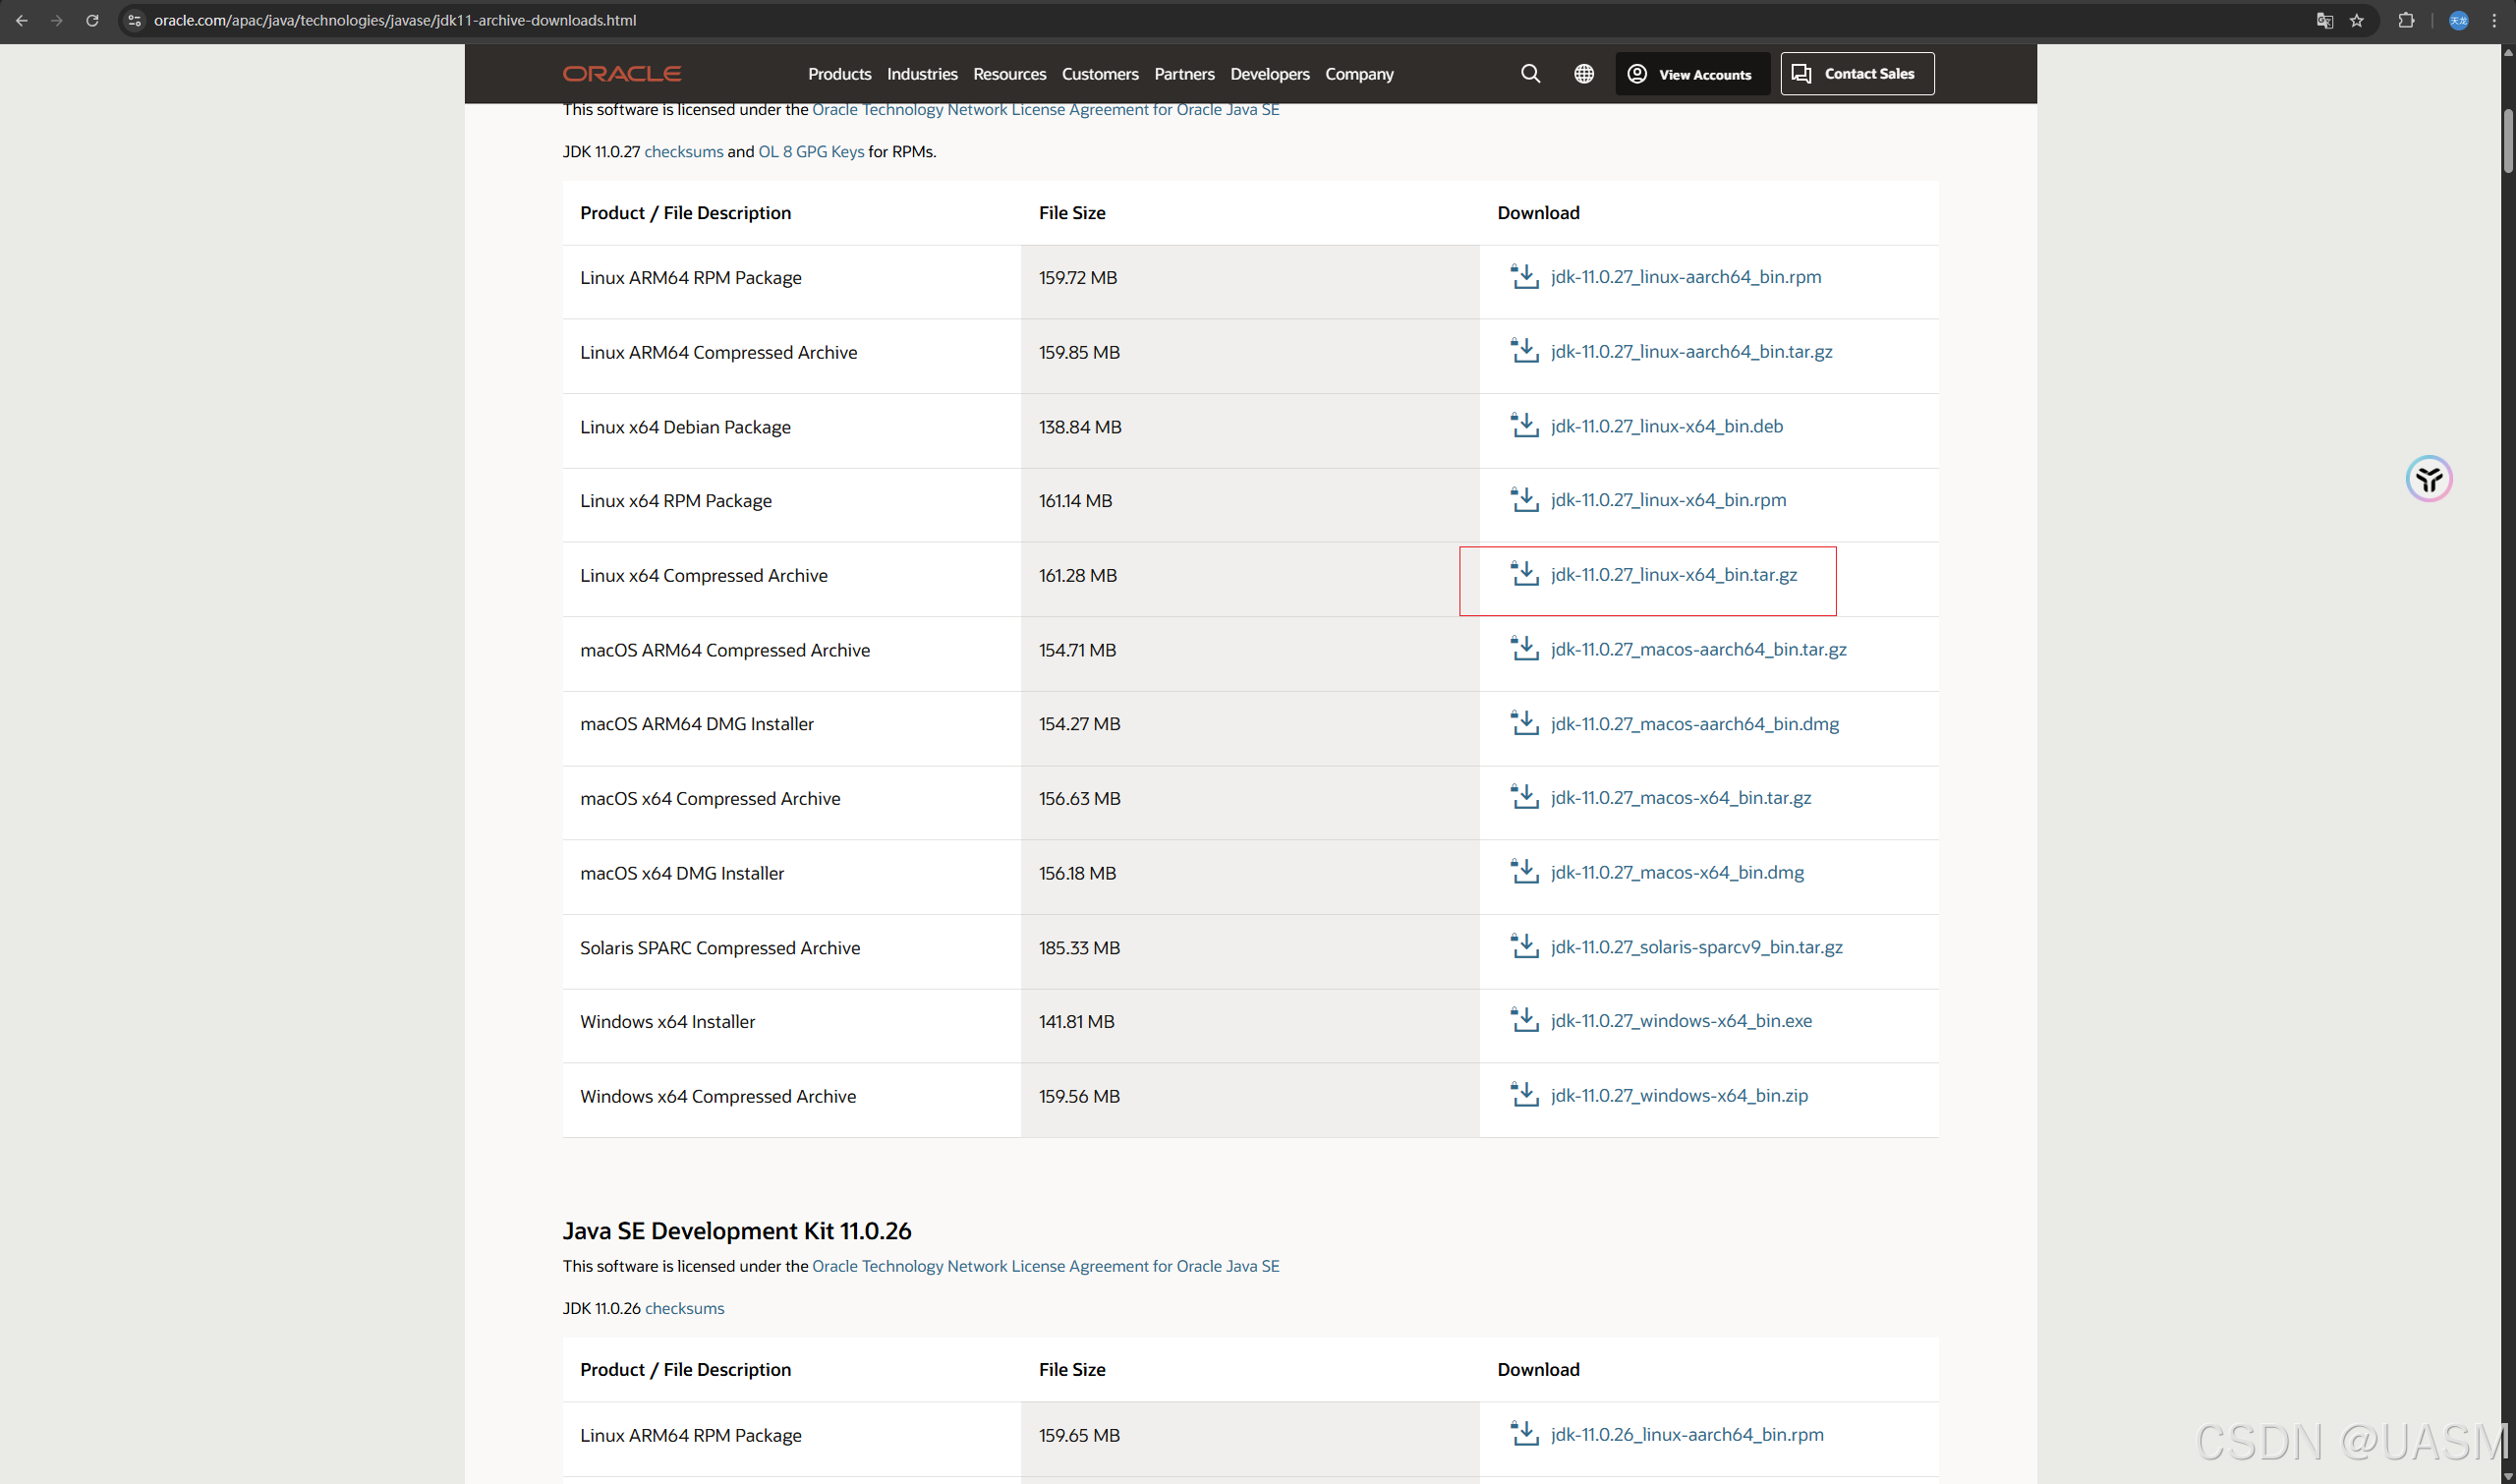Click download icon for windows-x64_bin.exe
Viewport: 2516px width, 1484px height.
[x=1524, y=1020]
